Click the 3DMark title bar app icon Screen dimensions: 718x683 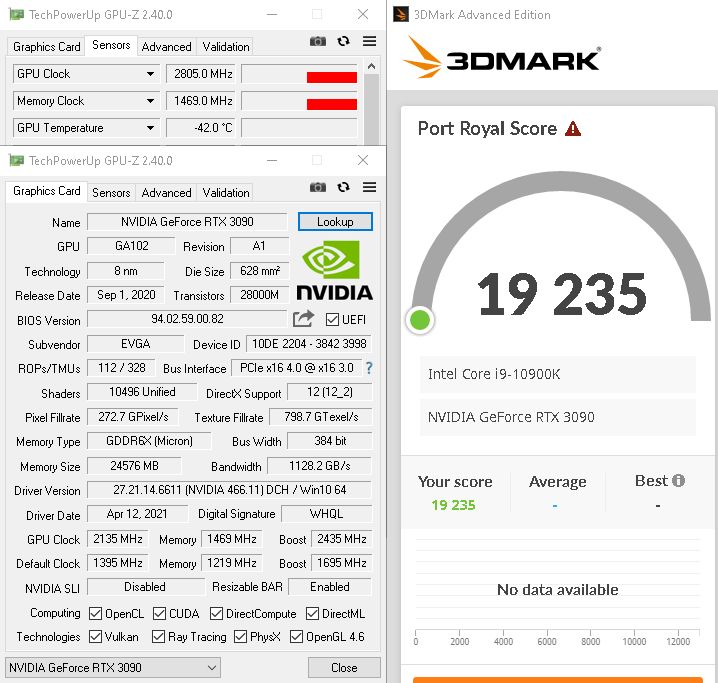pyautogui.click(x=401, y=14)
